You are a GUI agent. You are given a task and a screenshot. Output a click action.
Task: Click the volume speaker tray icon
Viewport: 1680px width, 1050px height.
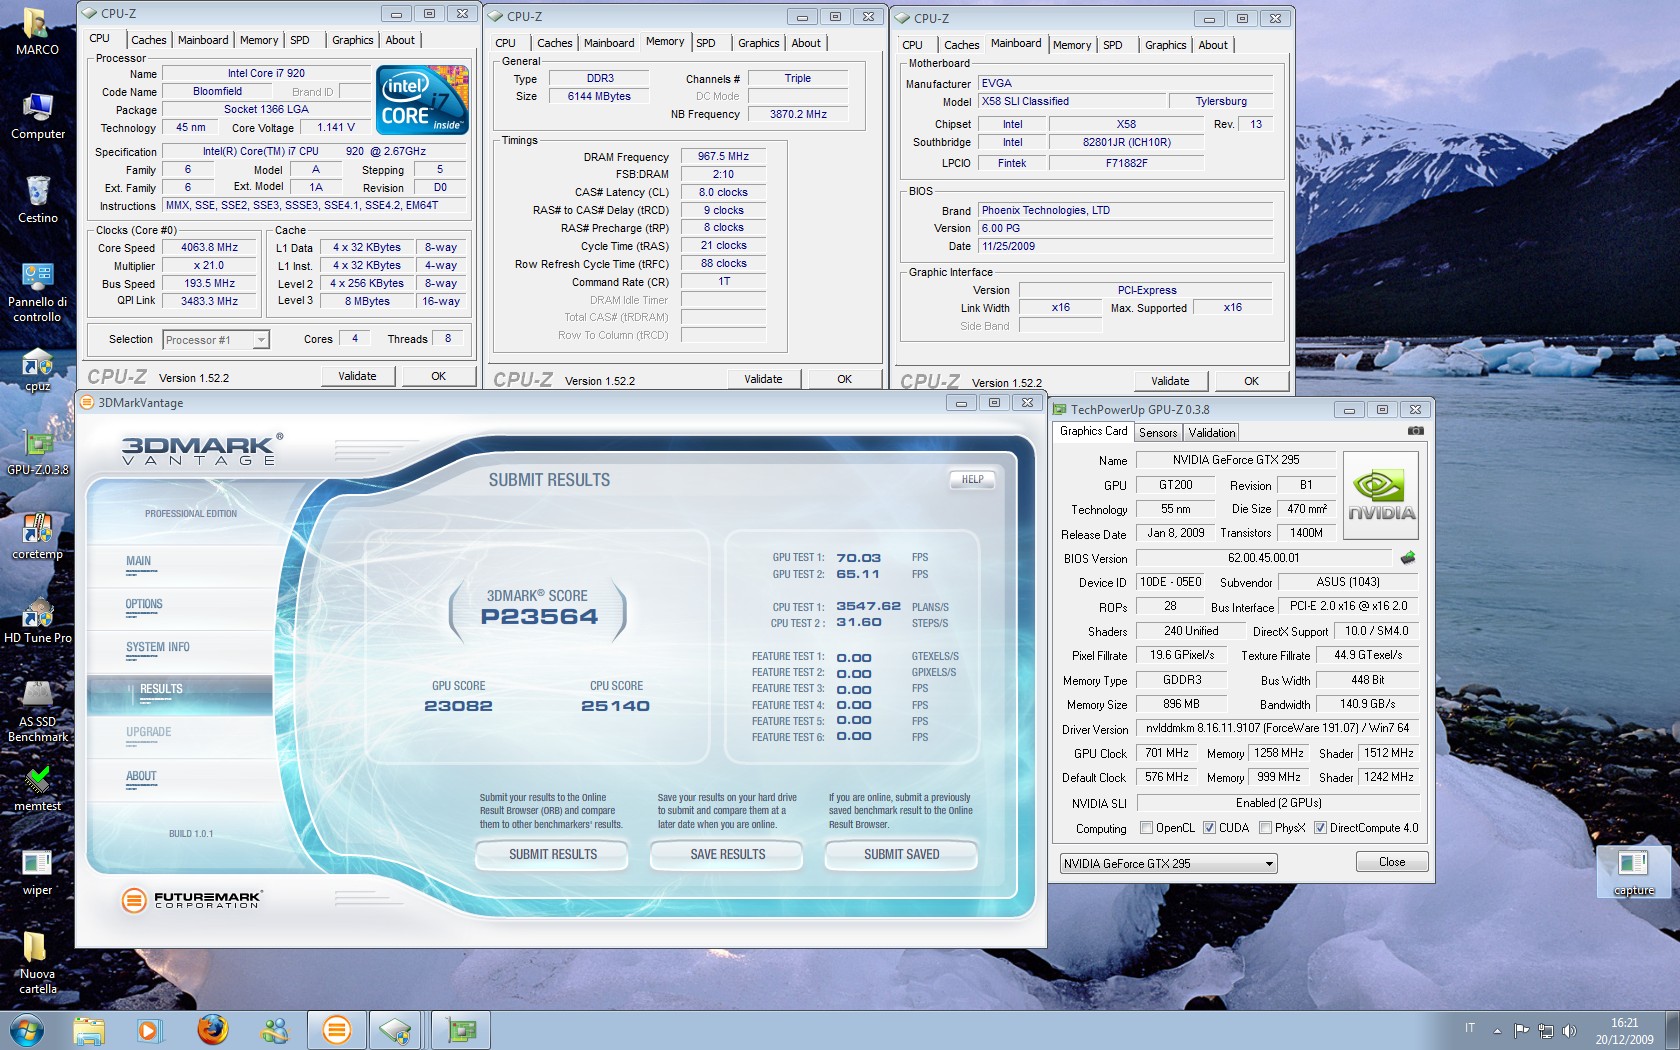(1569, 1030)
